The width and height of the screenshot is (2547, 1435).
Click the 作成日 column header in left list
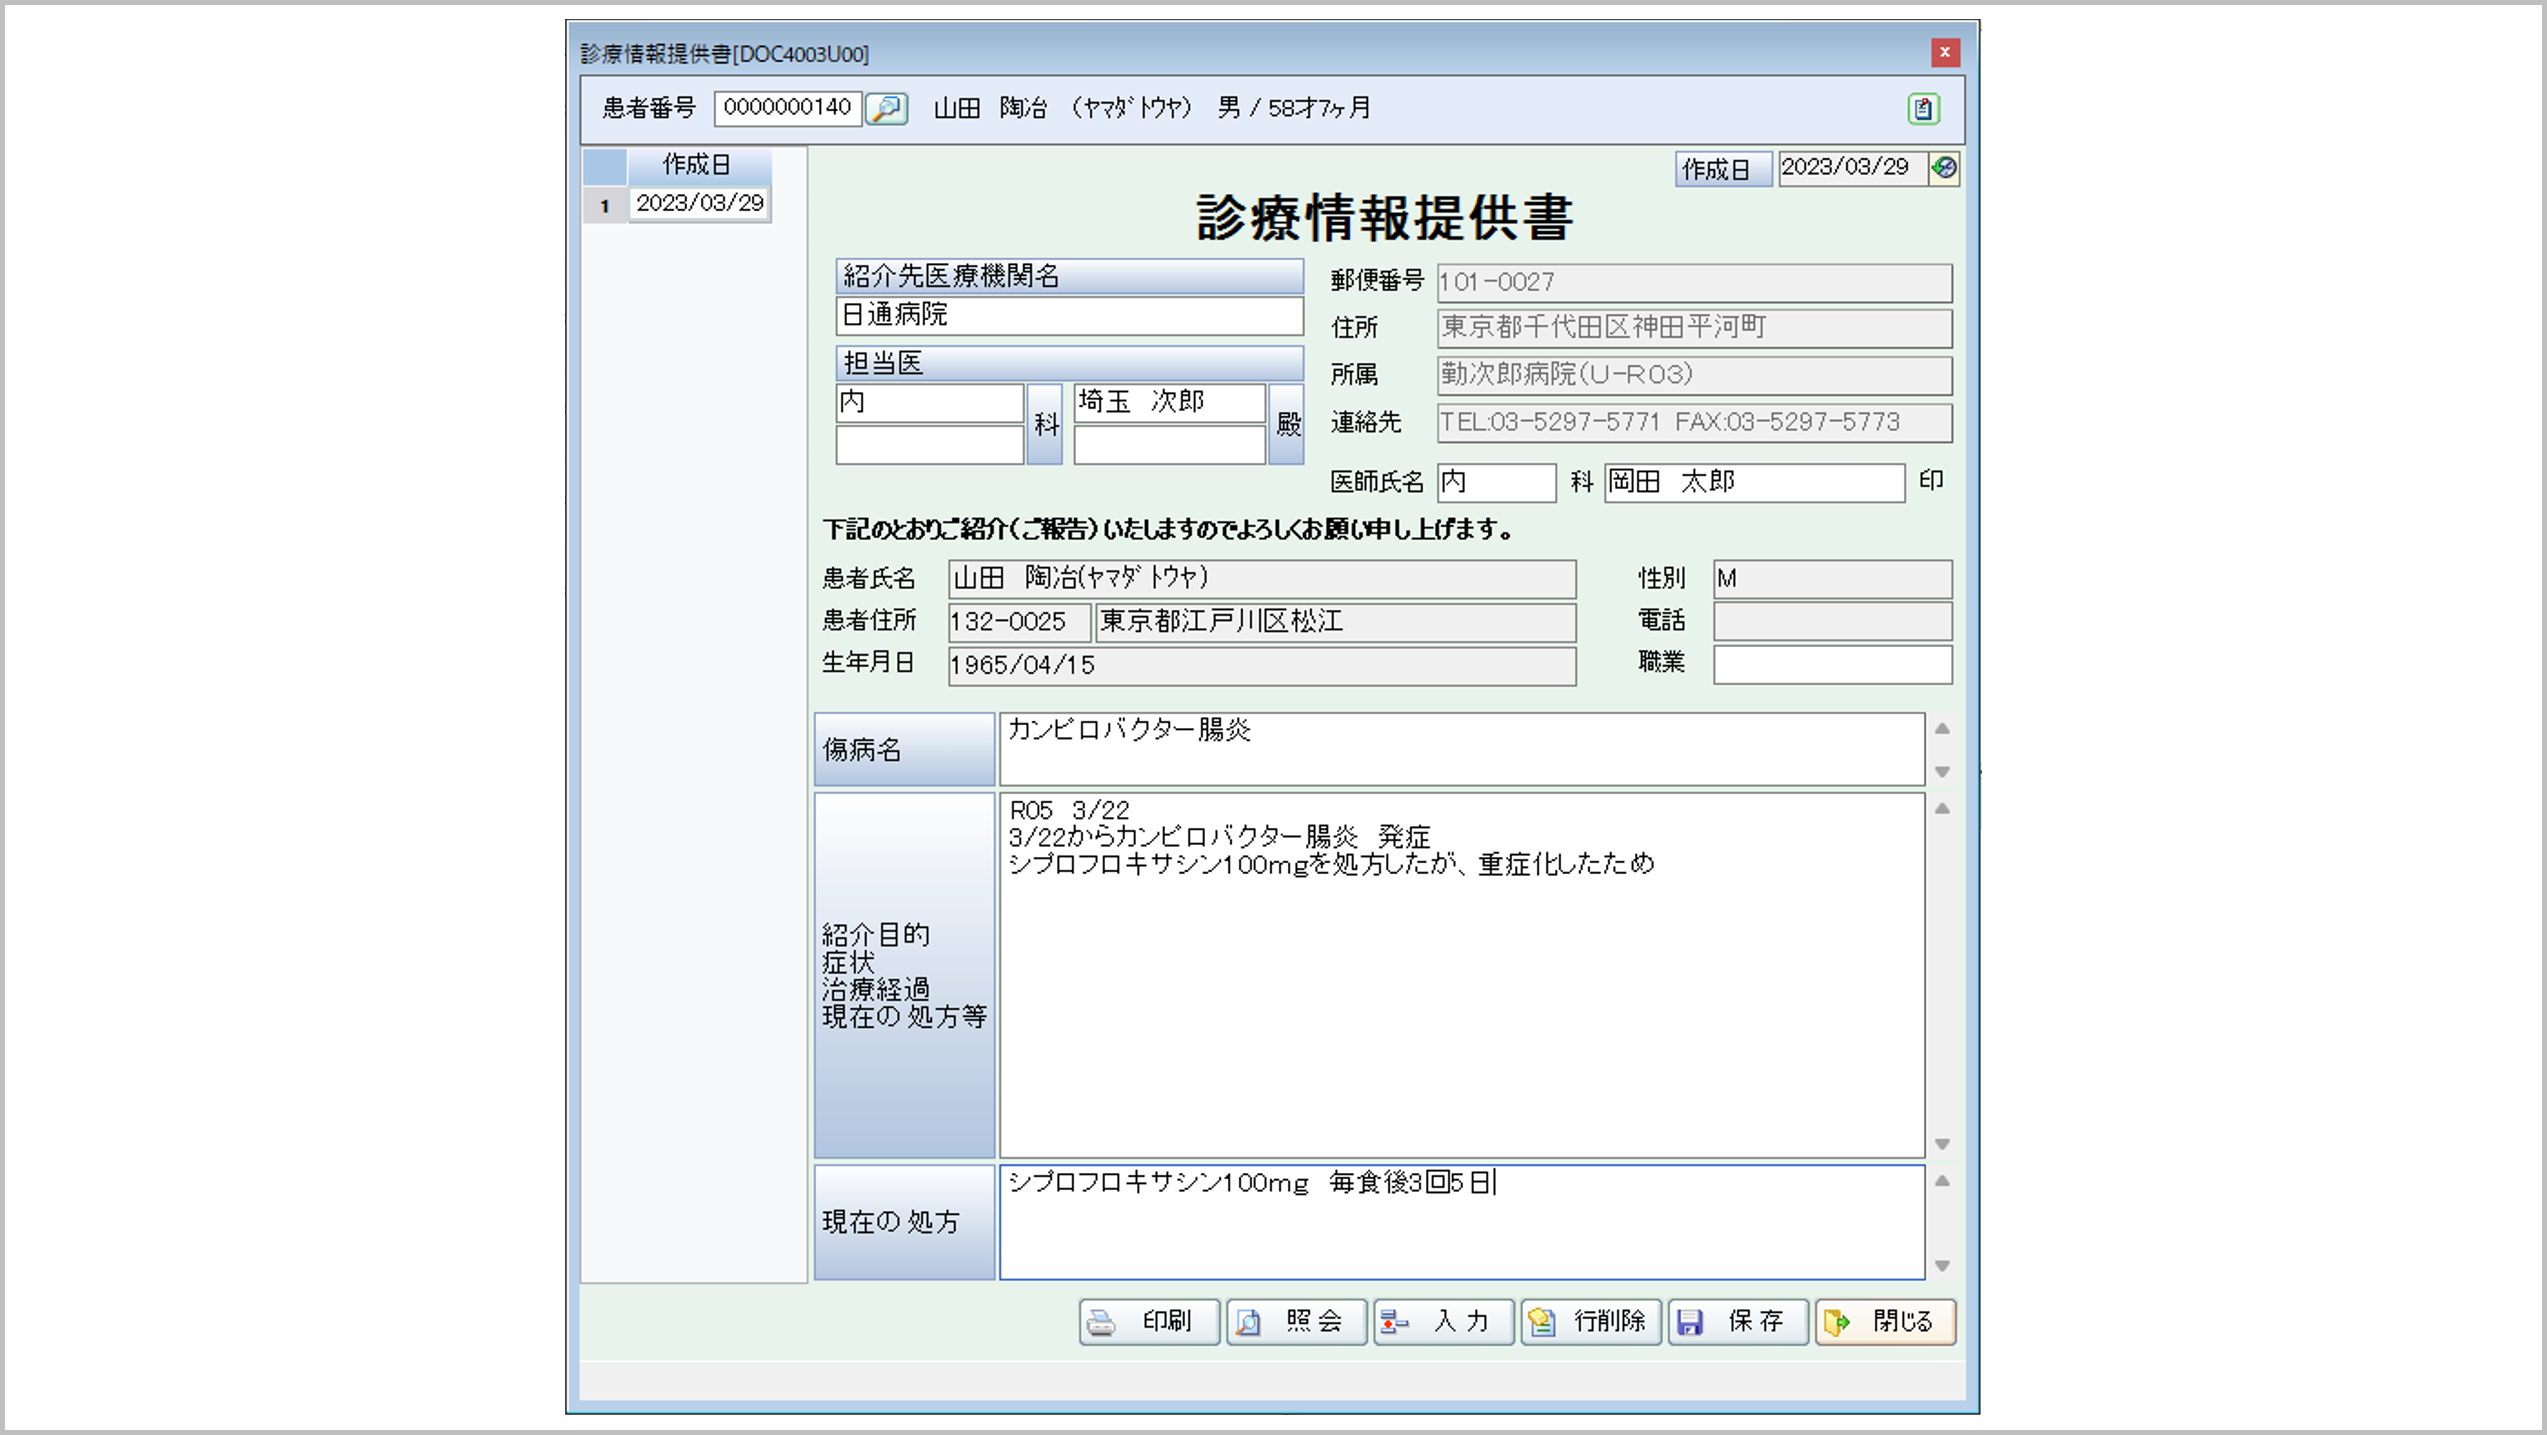699,165
